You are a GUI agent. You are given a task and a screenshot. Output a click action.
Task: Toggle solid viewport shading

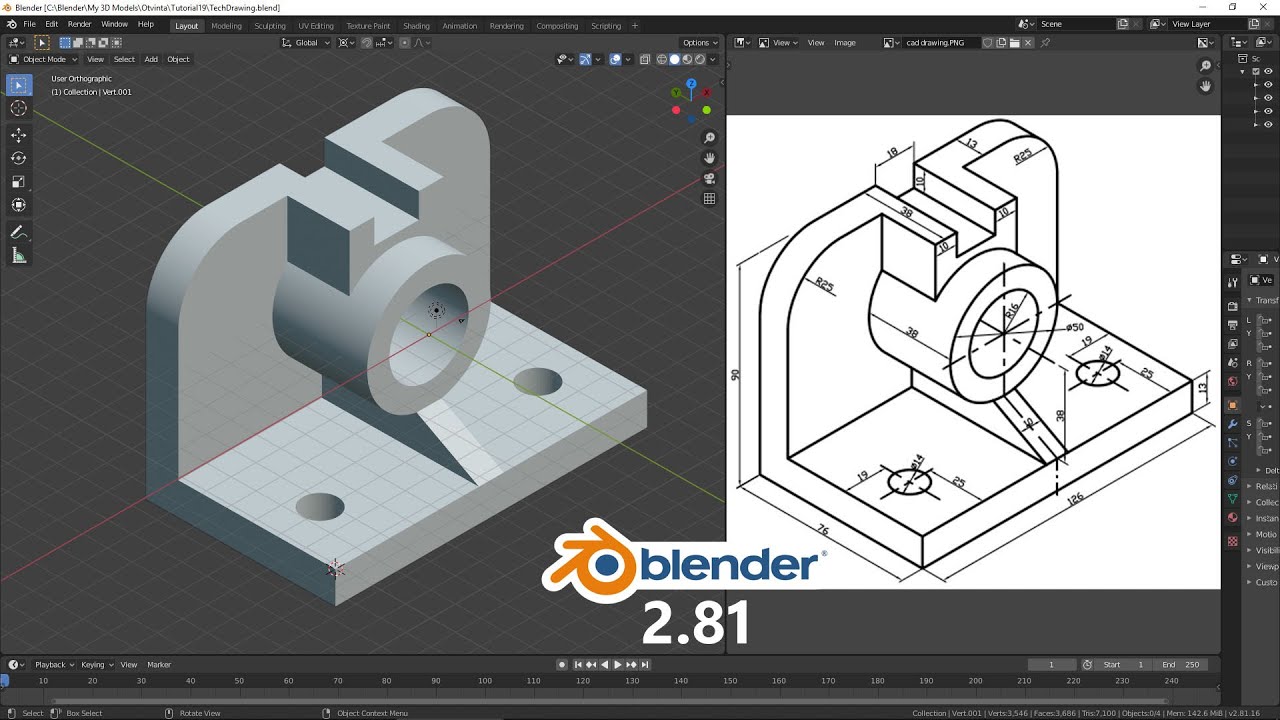pyautogui.click(x=674, y=59)
